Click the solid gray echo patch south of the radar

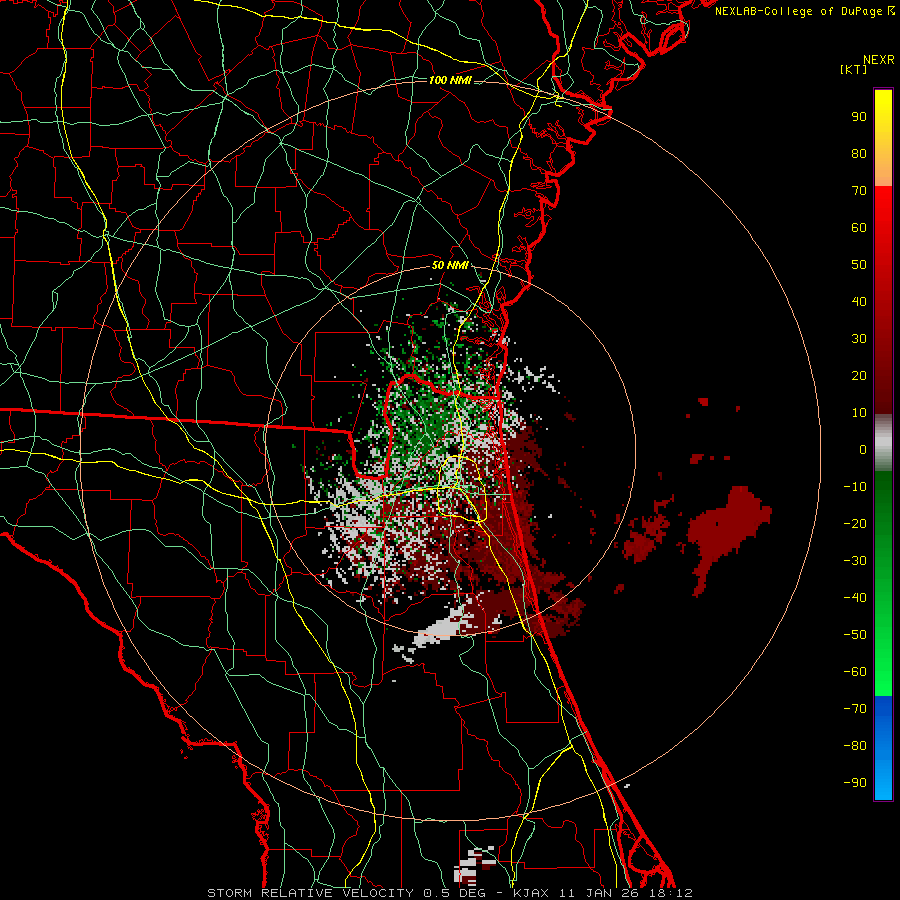click(x=442, y=630)
